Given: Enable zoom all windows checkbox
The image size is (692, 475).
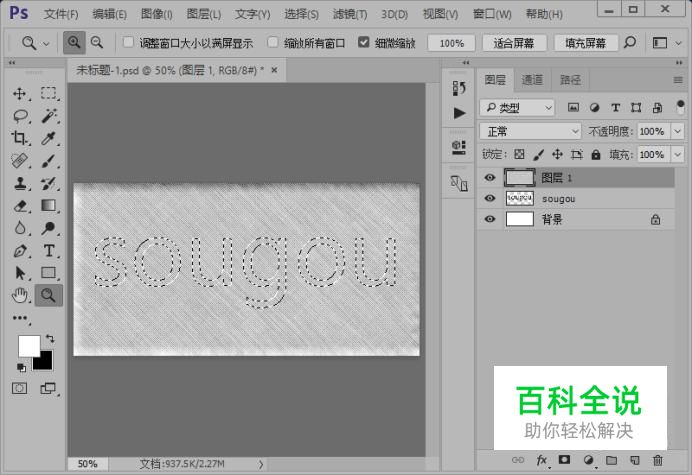Looking at the screenshot, I should click(273, 42).
